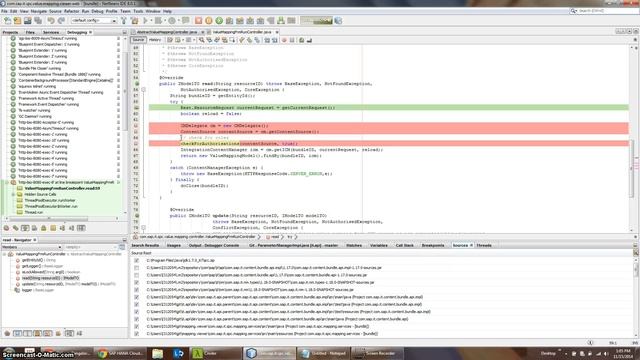Image resolution: width=640 pixels, height=360 pixels.
Task: Click the last icon in editor toolbar
Action: point(309,40)
